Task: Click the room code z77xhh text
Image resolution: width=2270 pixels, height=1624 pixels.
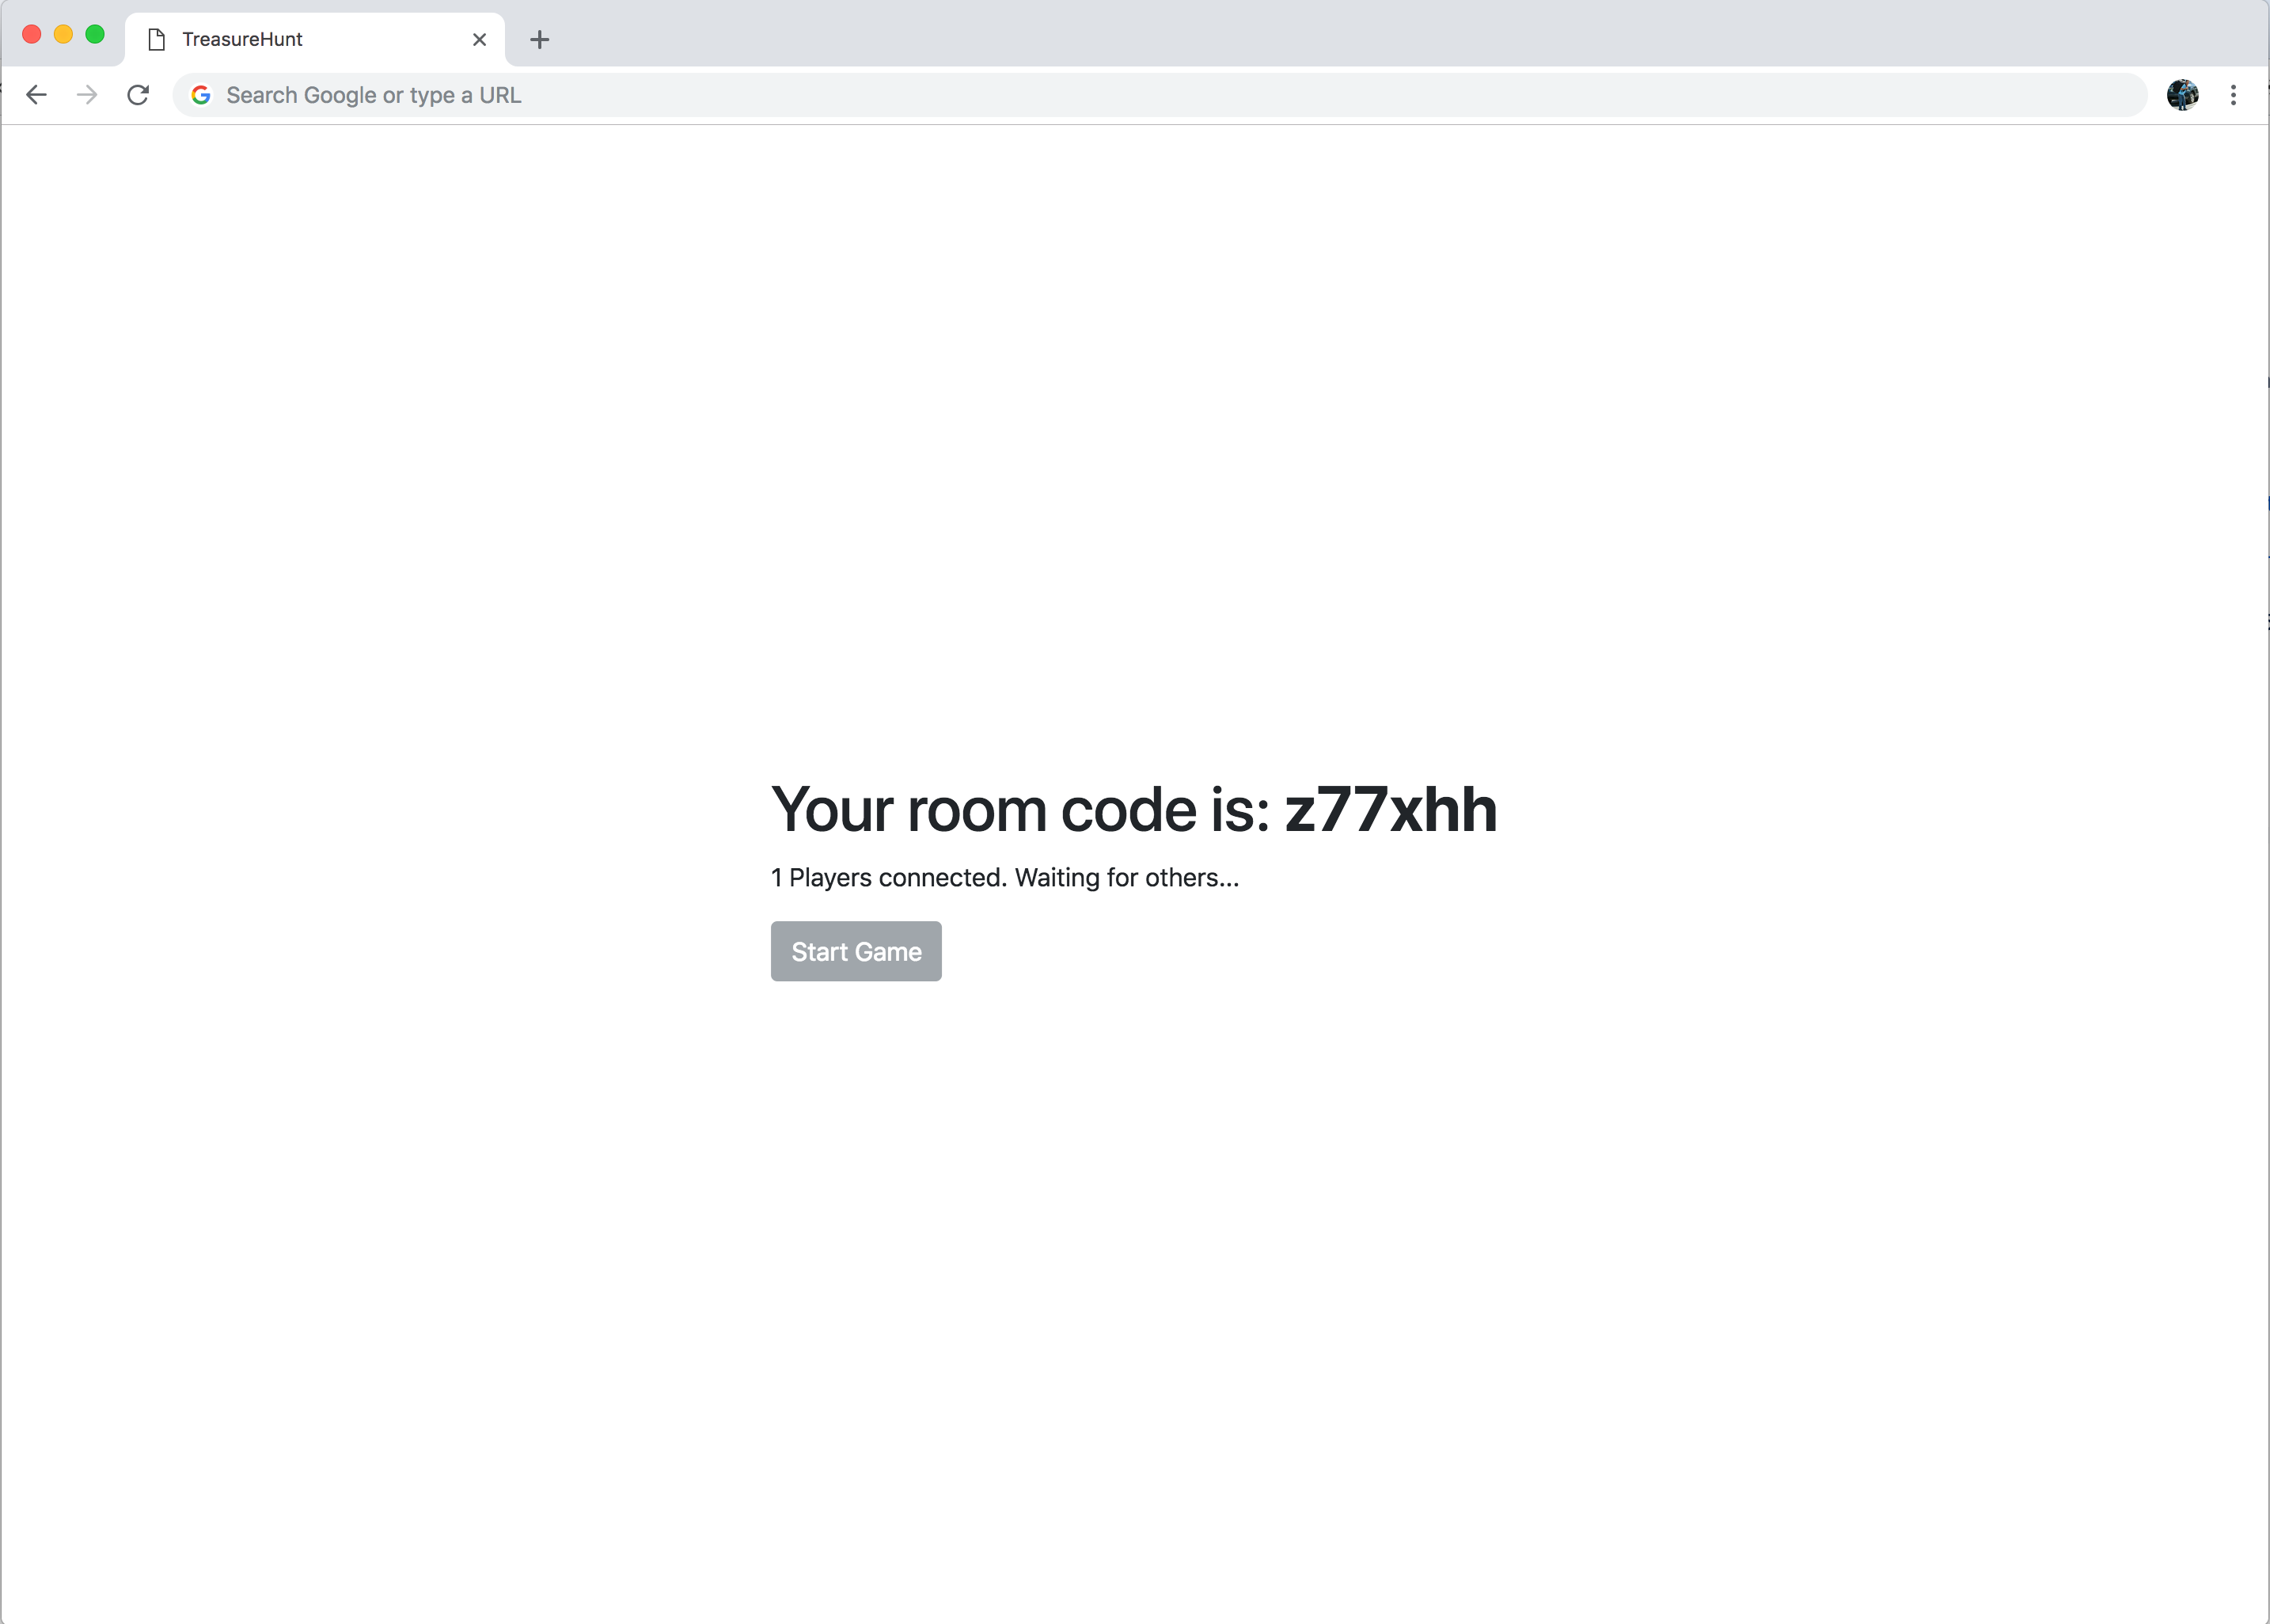Action: pyautogui.click(x=1390, y=810)
